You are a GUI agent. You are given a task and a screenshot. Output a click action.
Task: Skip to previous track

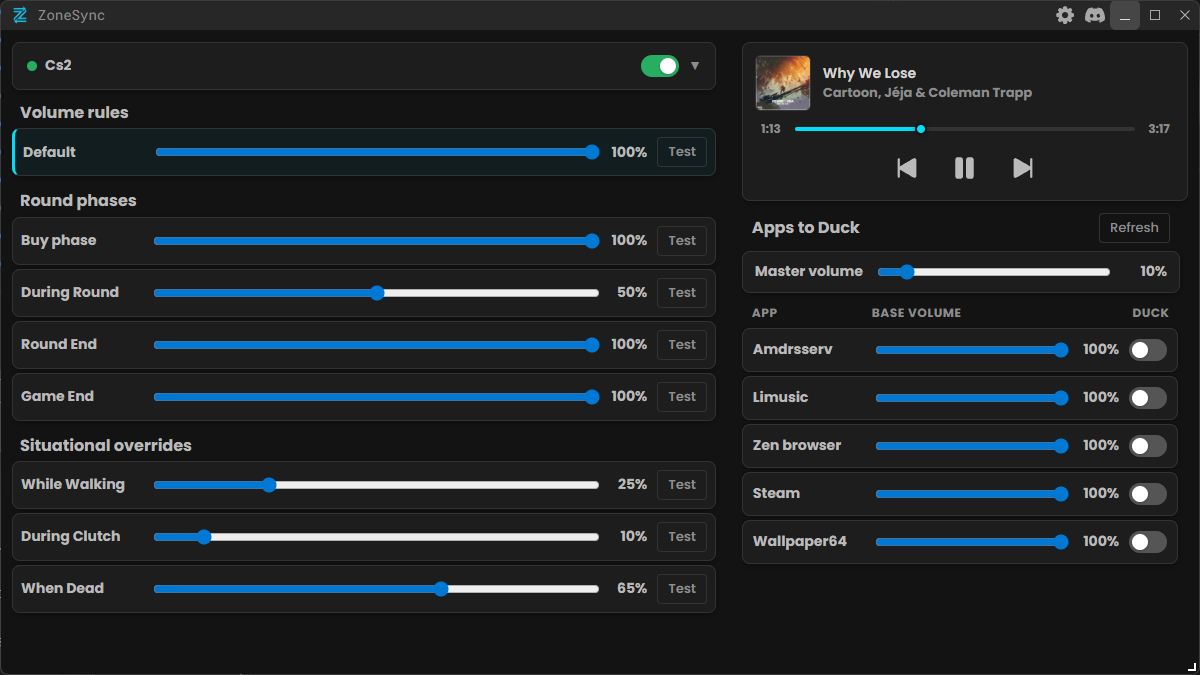(907, 168)
